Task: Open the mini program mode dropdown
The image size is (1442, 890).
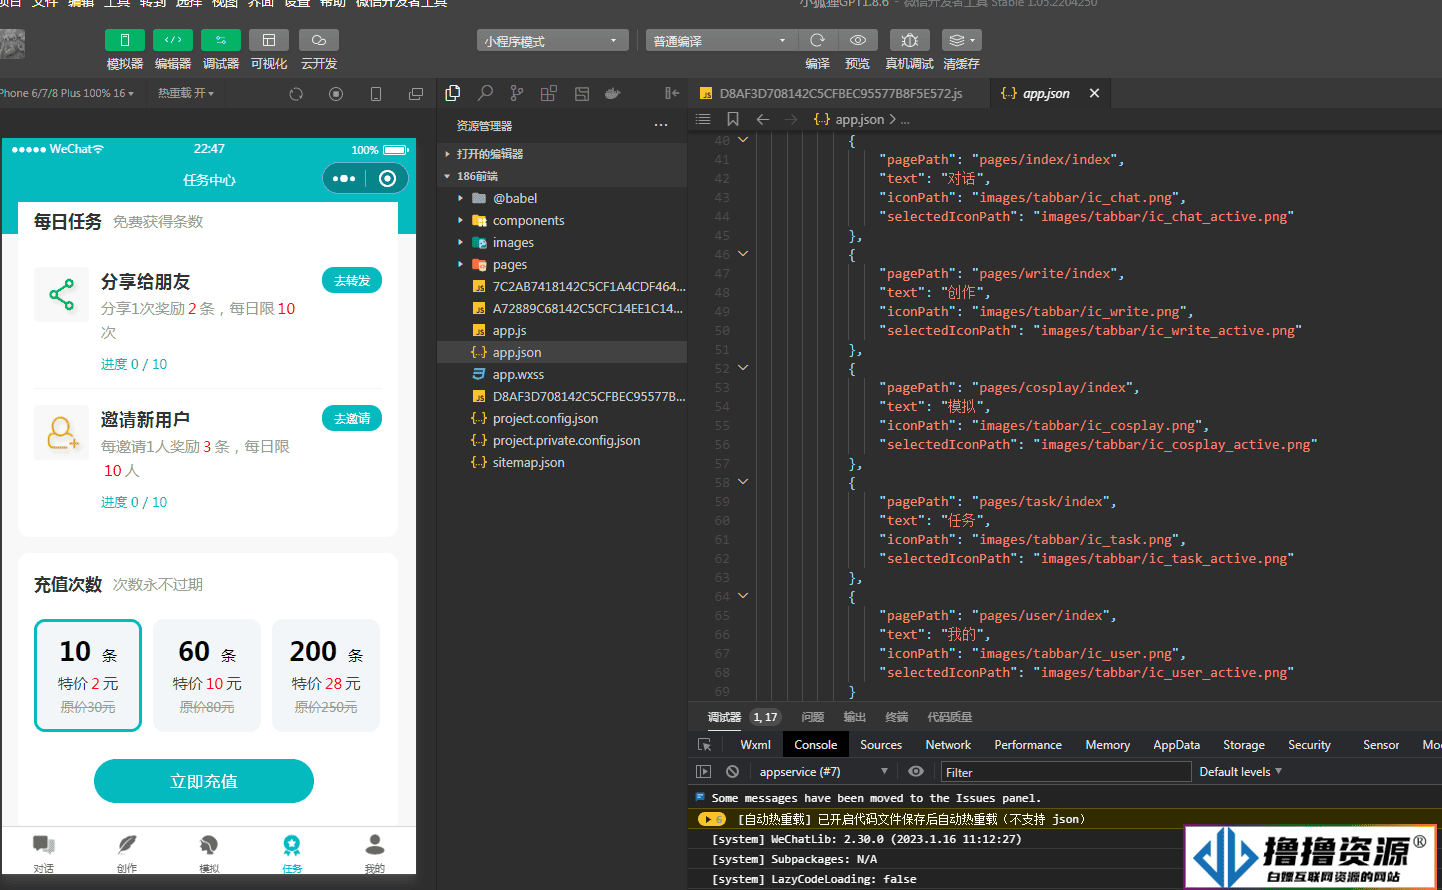Action: [x=552, y=41]
